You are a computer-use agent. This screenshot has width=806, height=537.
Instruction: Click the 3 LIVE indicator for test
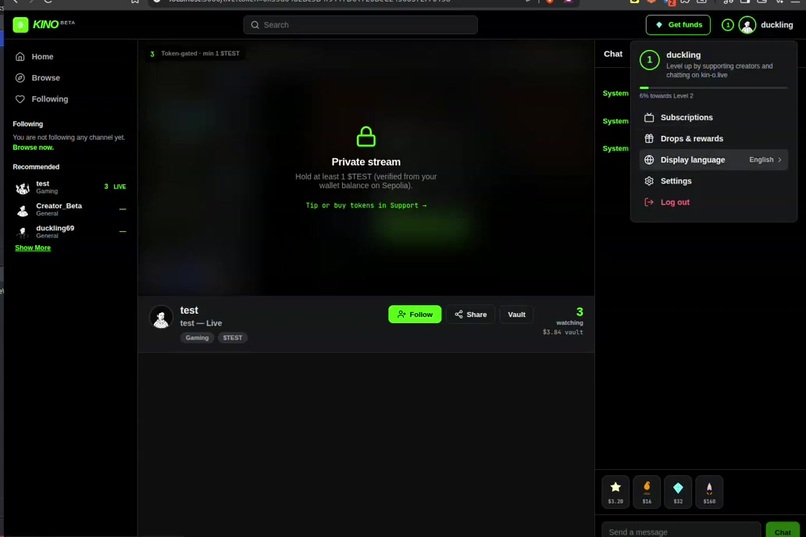click(x=115, y=187)
